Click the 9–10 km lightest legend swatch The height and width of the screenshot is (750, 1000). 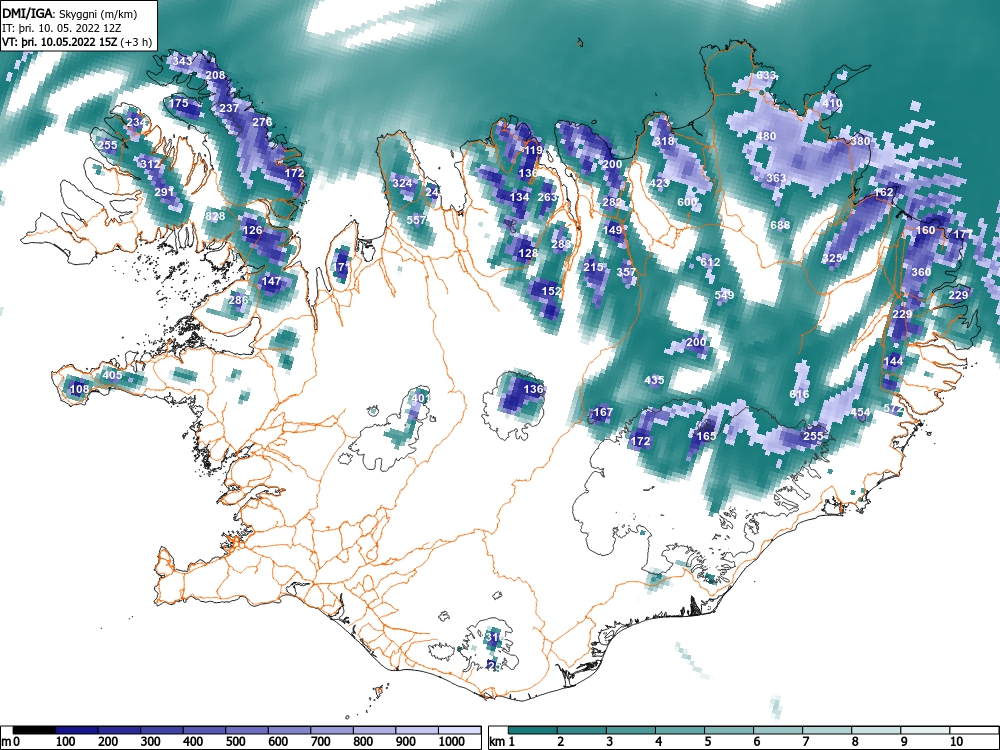coord(925,730)
